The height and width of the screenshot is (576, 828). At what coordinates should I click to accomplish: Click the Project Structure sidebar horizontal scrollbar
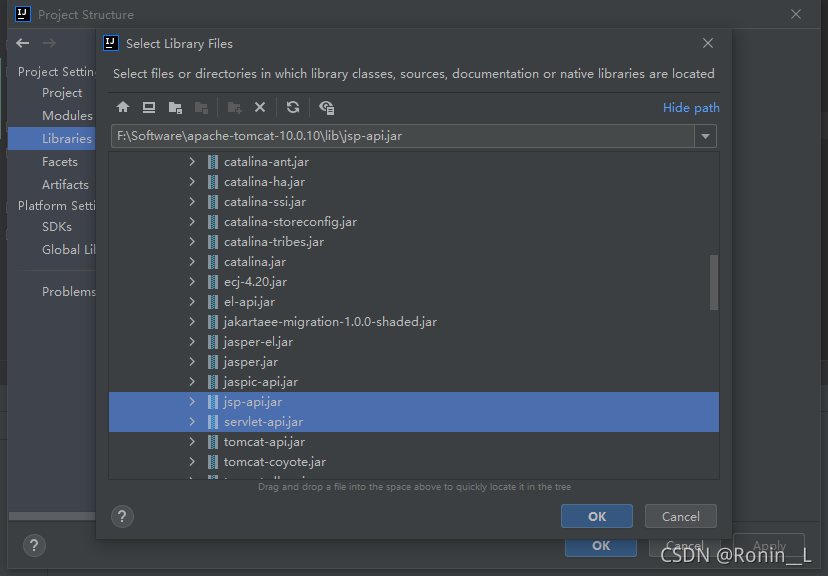coord(52,516)
